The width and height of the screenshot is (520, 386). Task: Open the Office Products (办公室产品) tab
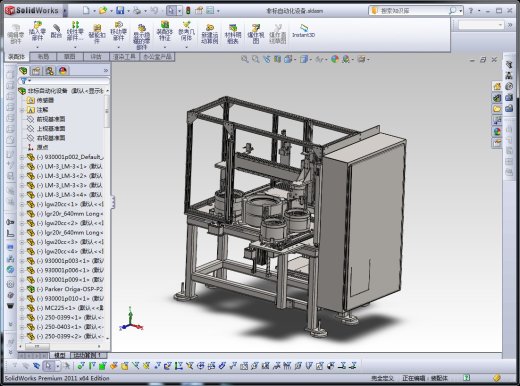pos(157,57)
